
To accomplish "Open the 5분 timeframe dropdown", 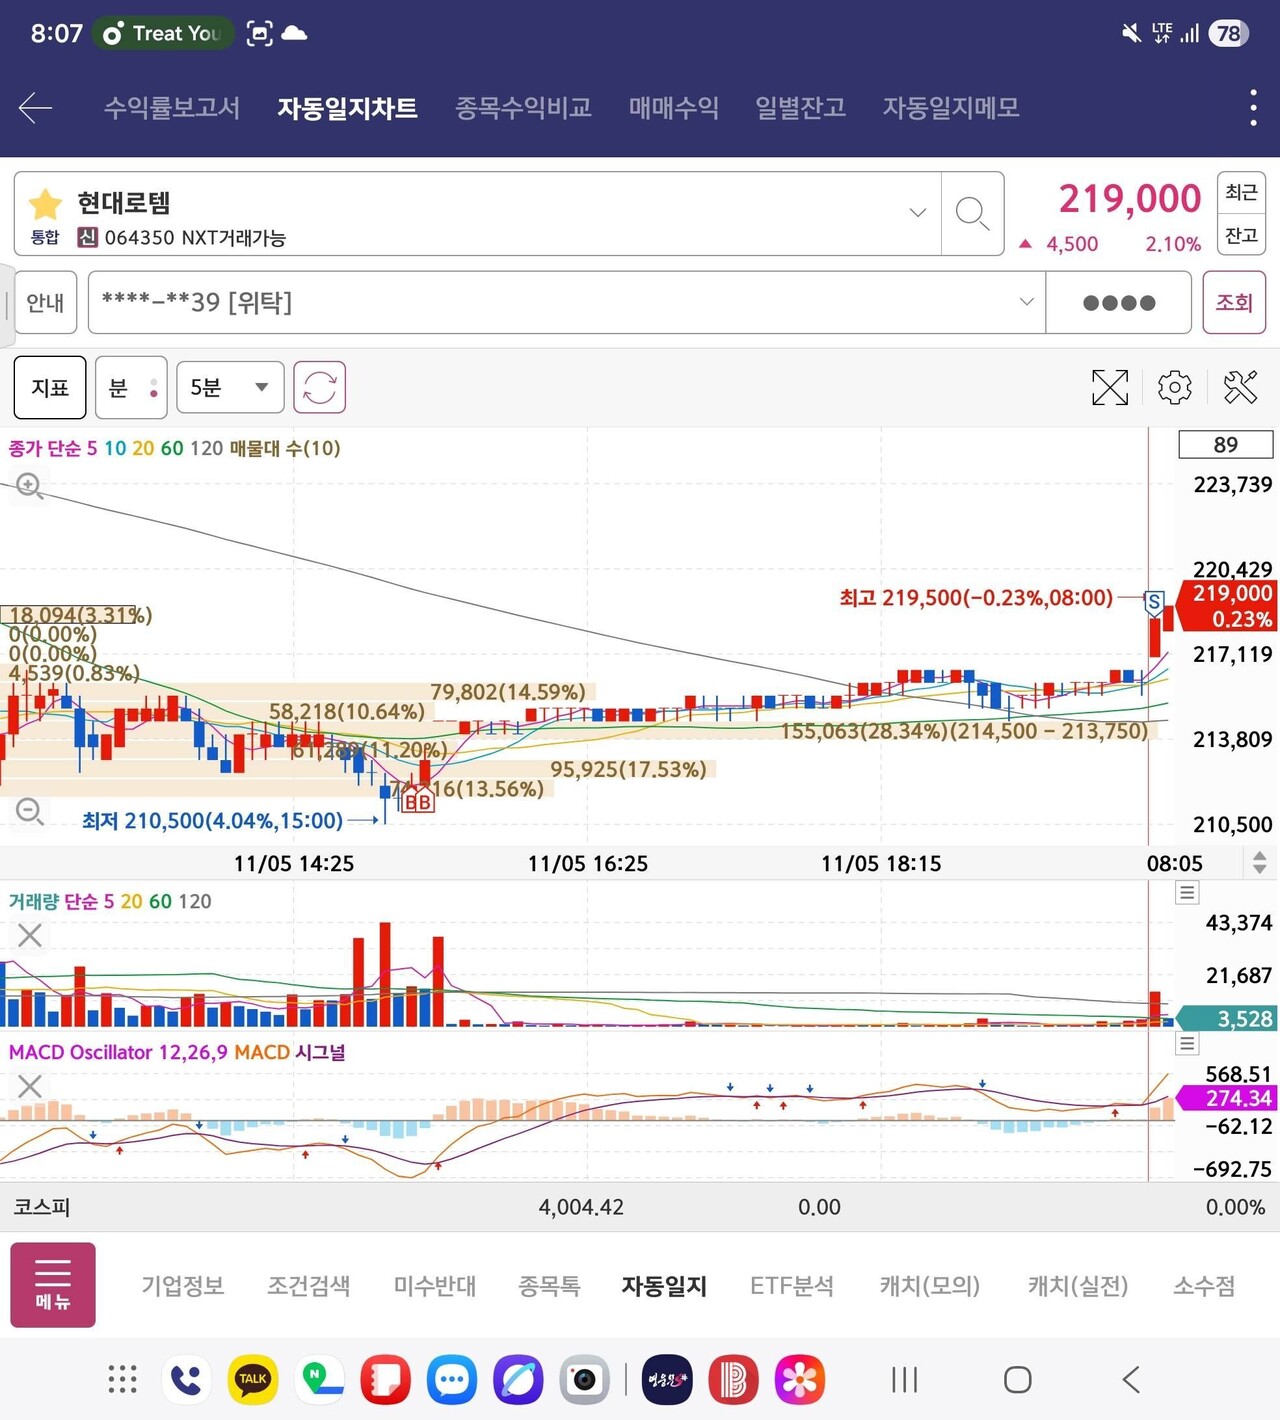I will (x=229, y=387).
